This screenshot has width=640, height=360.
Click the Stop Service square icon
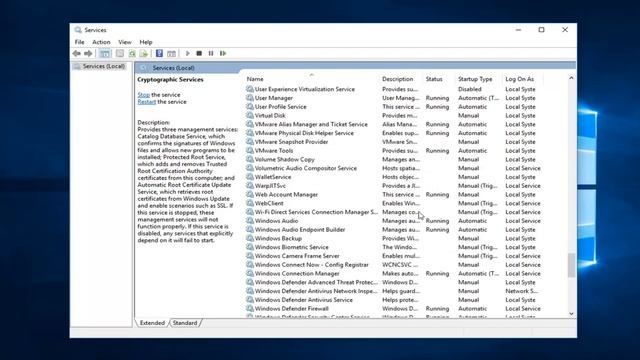[199, 53]
